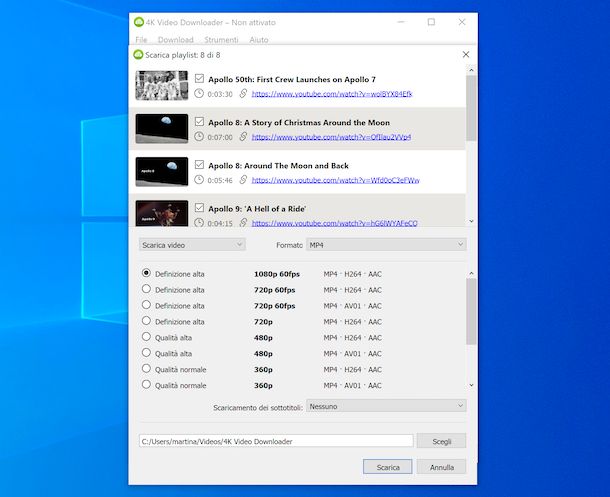Viewport: 610px width, 497px height.
Task: Open the Apollo 9 YouTube link
Action: click(335, 223)
